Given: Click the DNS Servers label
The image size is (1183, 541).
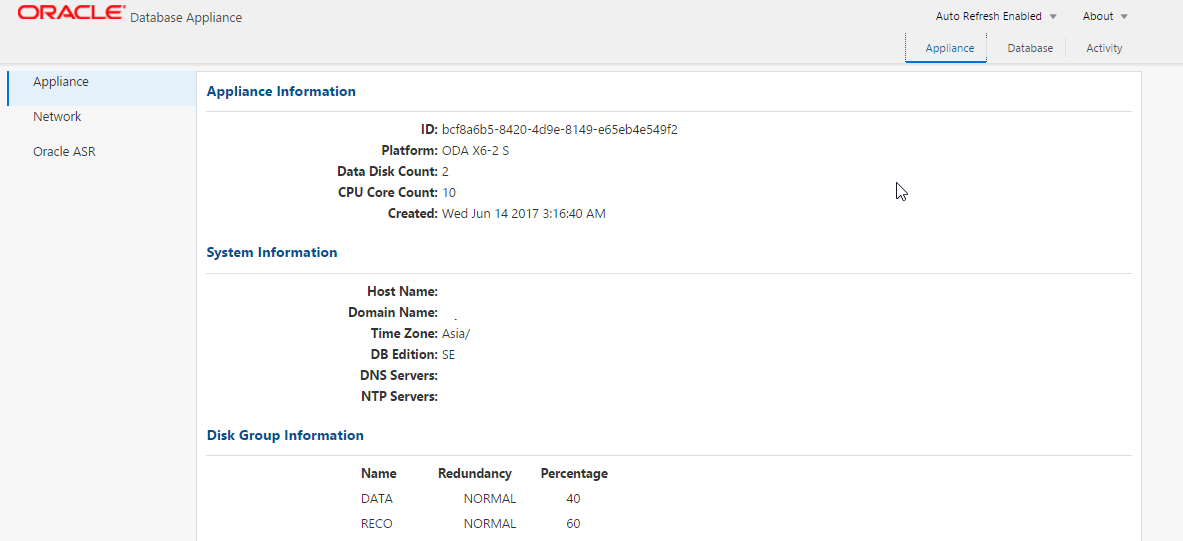Looking at the screenshot, I should (x=399, y=376).
